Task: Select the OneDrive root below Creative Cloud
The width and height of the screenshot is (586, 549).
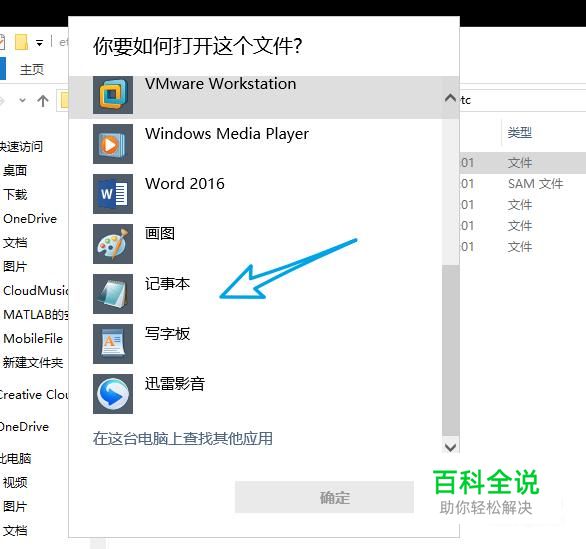Action: [24, 426]
